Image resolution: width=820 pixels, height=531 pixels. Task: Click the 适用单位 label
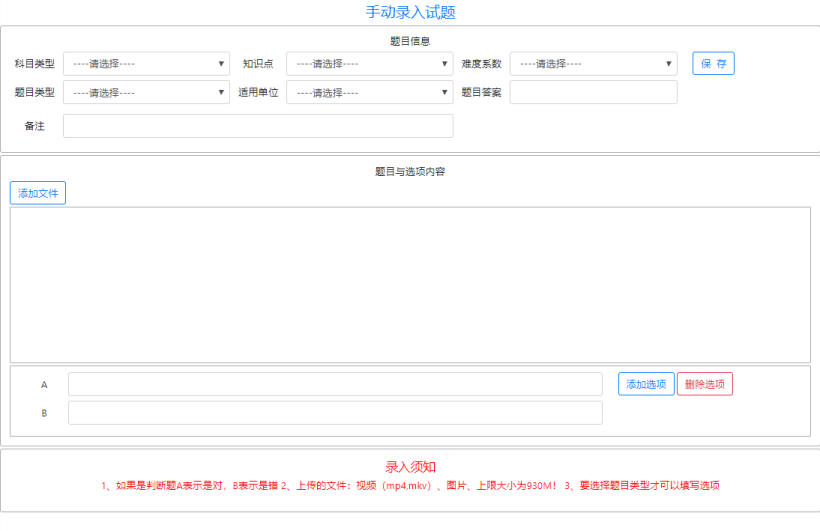tap(258, 93)
